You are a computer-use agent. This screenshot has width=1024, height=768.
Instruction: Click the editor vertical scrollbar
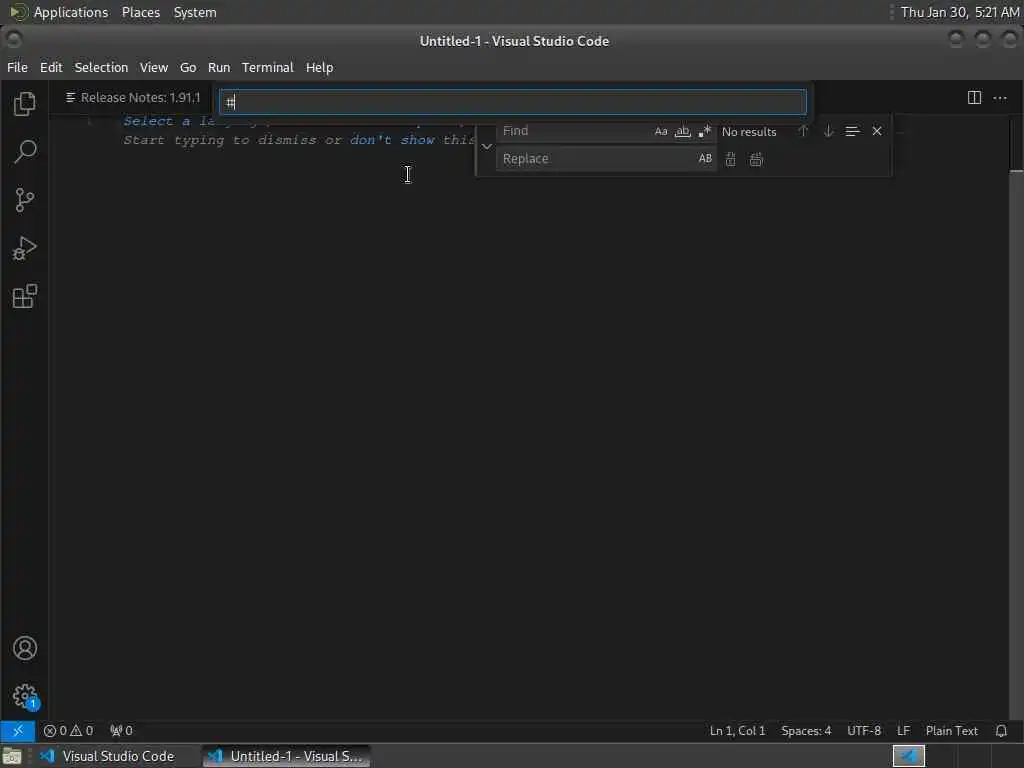click(1016, 418)
